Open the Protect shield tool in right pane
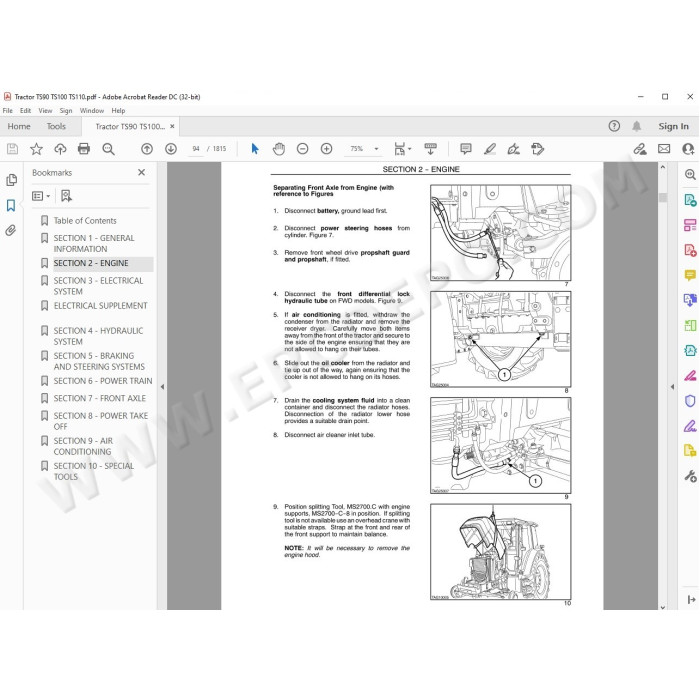 (x=690, y=400)
